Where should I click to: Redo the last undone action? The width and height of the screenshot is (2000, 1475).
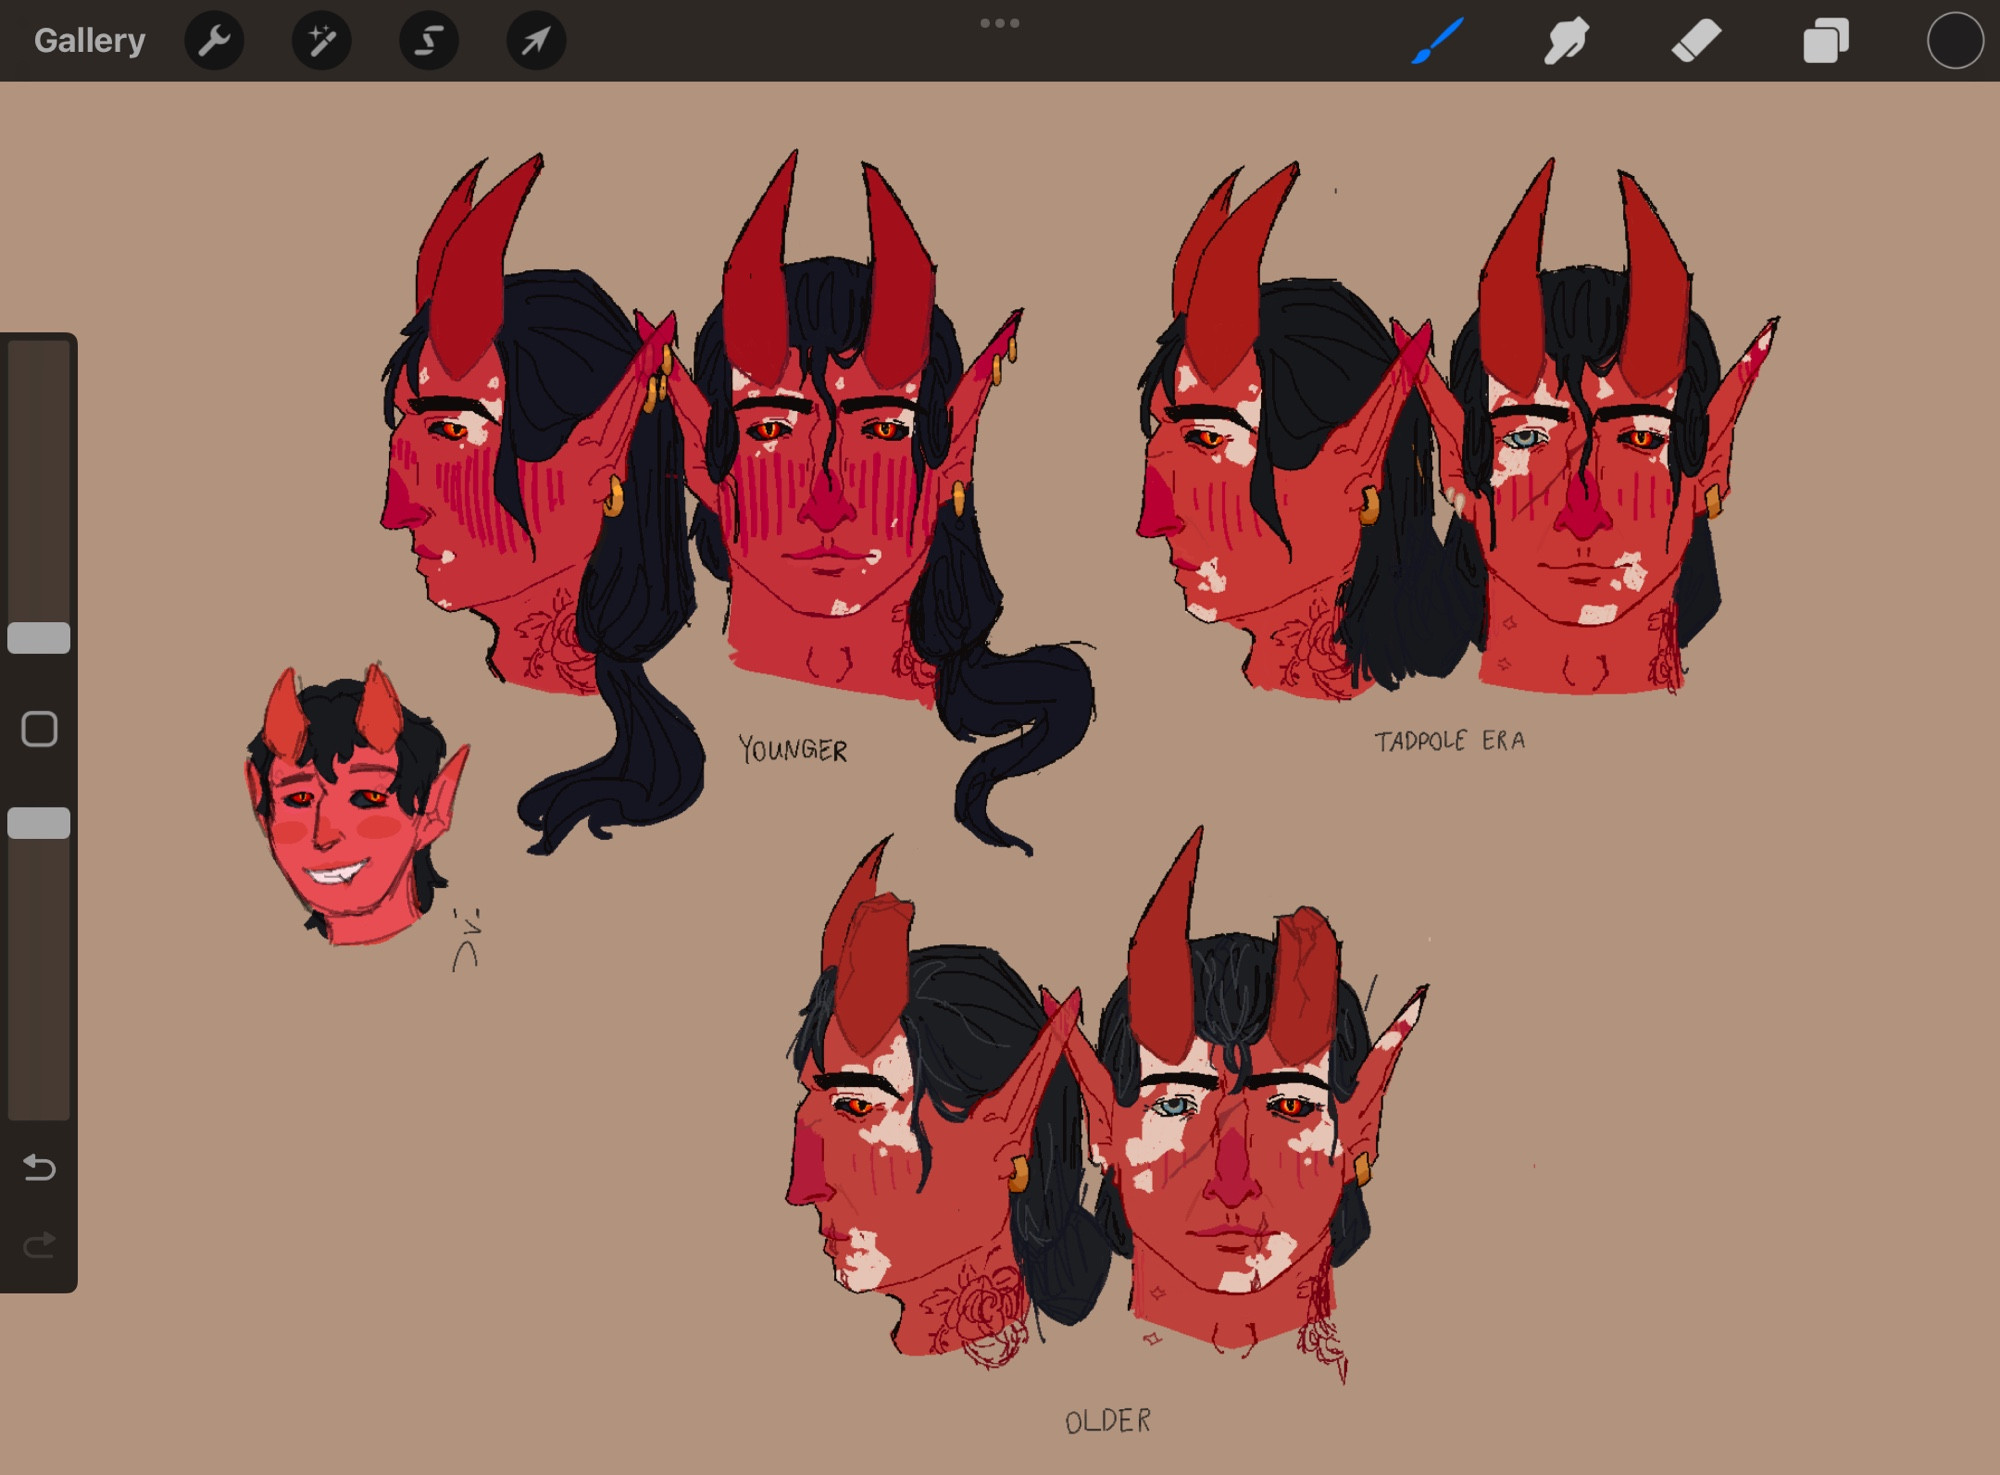tap(39, 1245)
